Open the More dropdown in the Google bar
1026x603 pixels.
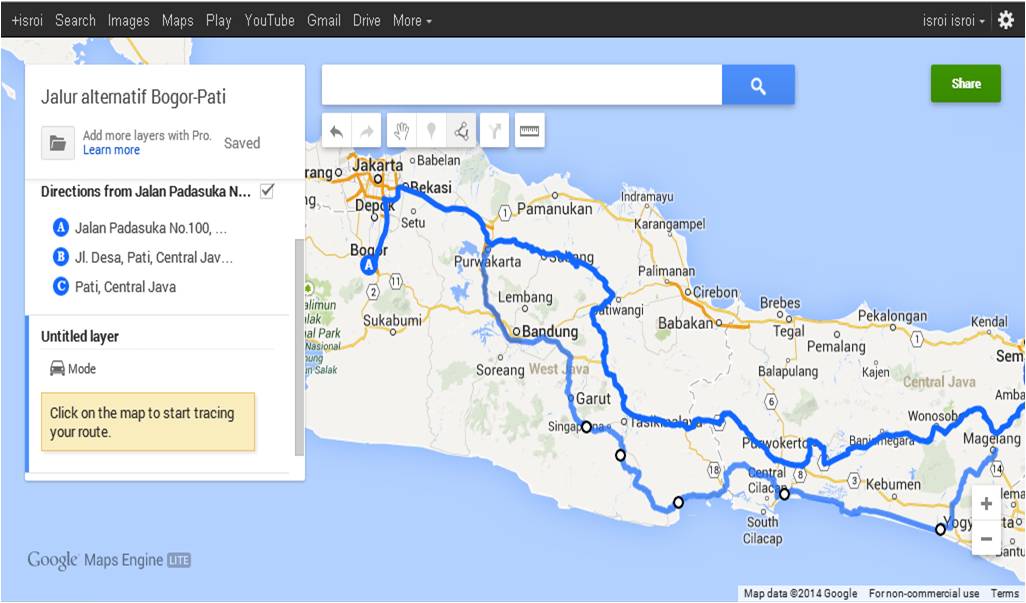[x=412, y=20]
